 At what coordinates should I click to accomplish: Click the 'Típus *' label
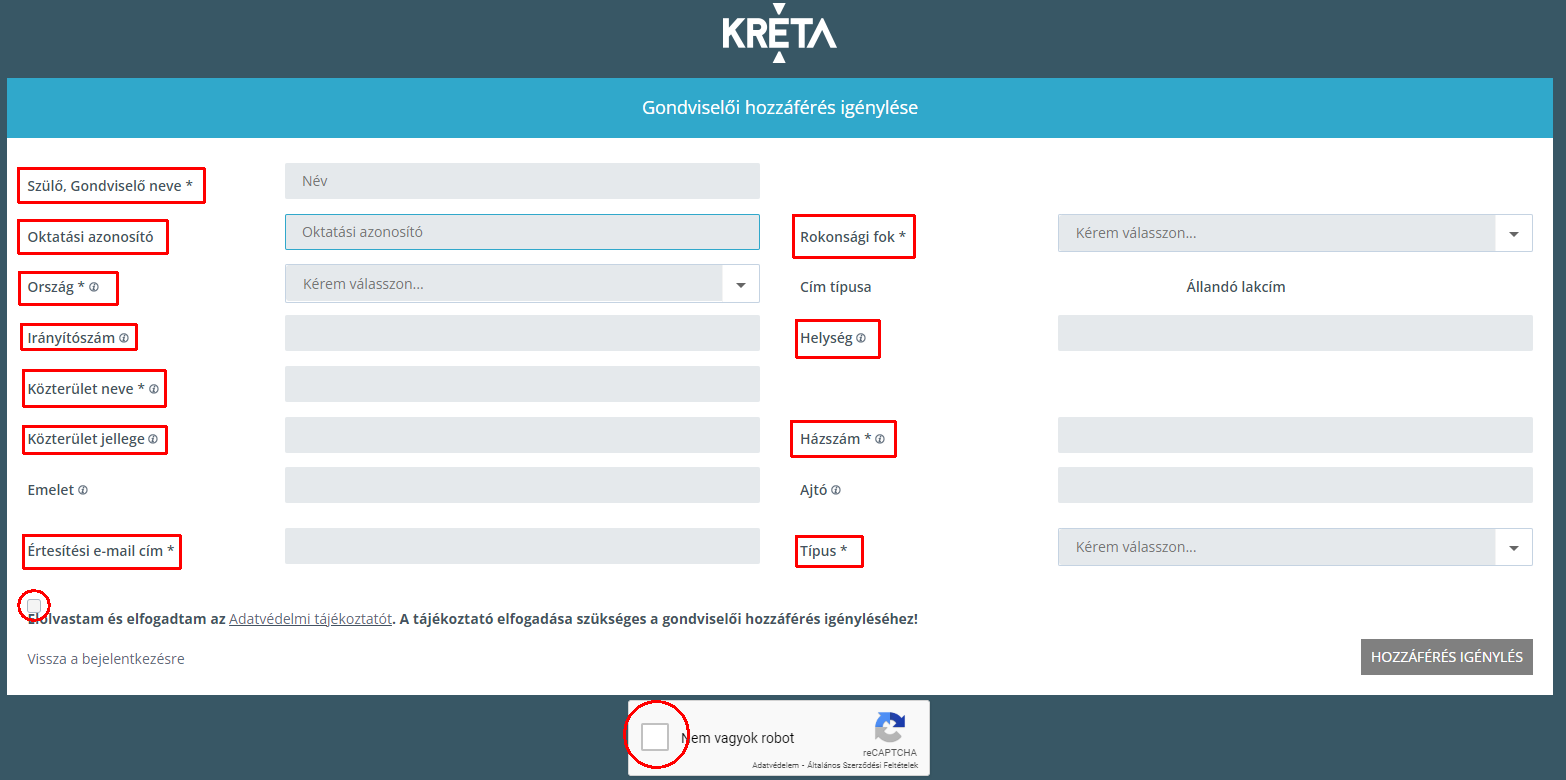[x=824, y=551]
